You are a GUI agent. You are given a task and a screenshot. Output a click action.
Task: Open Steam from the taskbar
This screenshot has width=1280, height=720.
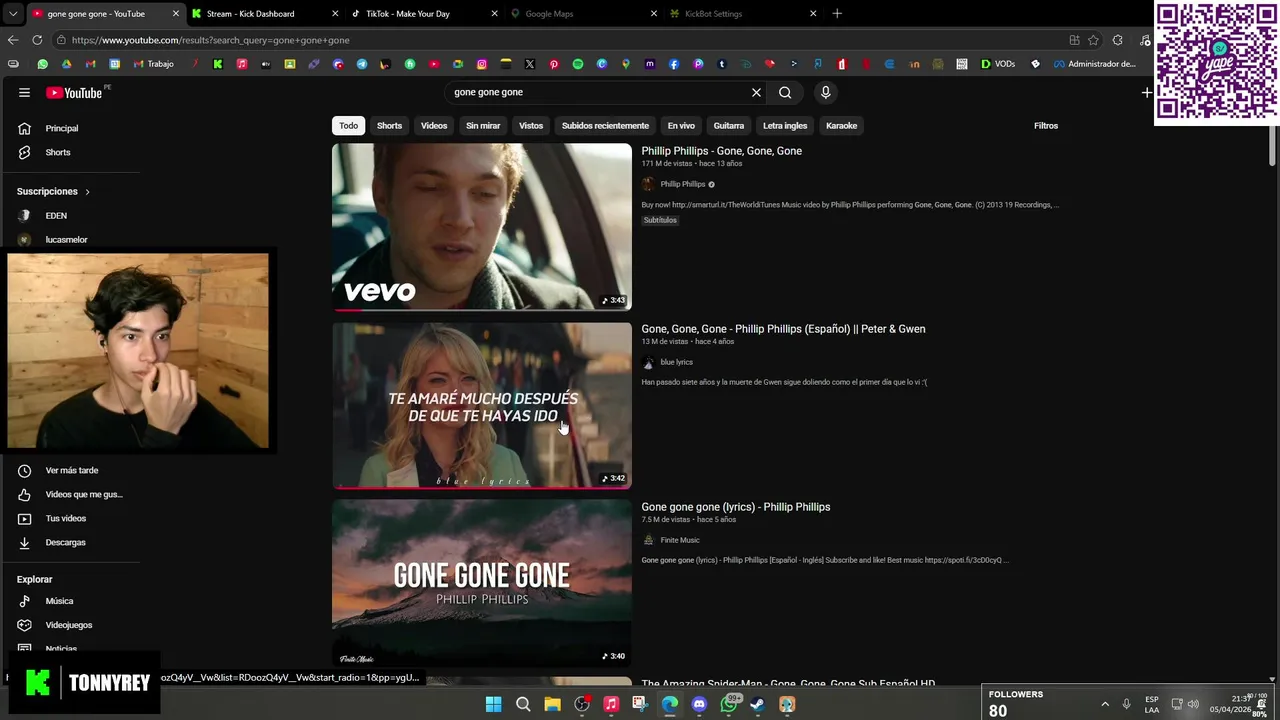[x=758, y=705]
